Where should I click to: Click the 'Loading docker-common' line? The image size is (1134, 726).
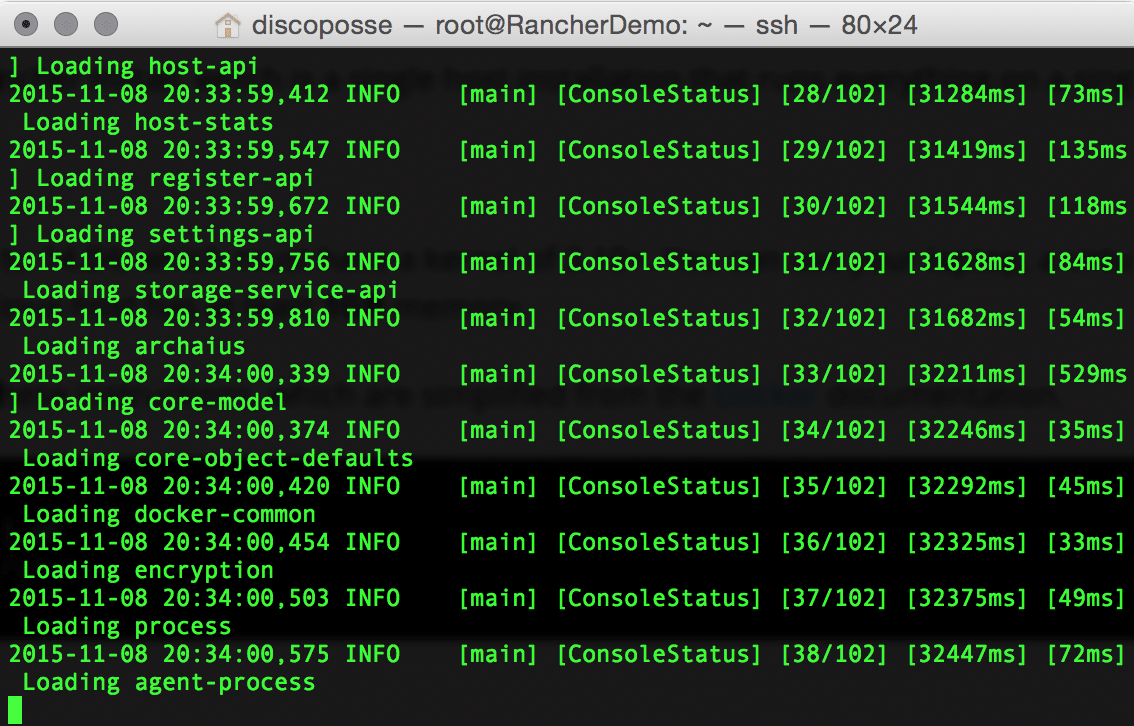pos(168,514)
